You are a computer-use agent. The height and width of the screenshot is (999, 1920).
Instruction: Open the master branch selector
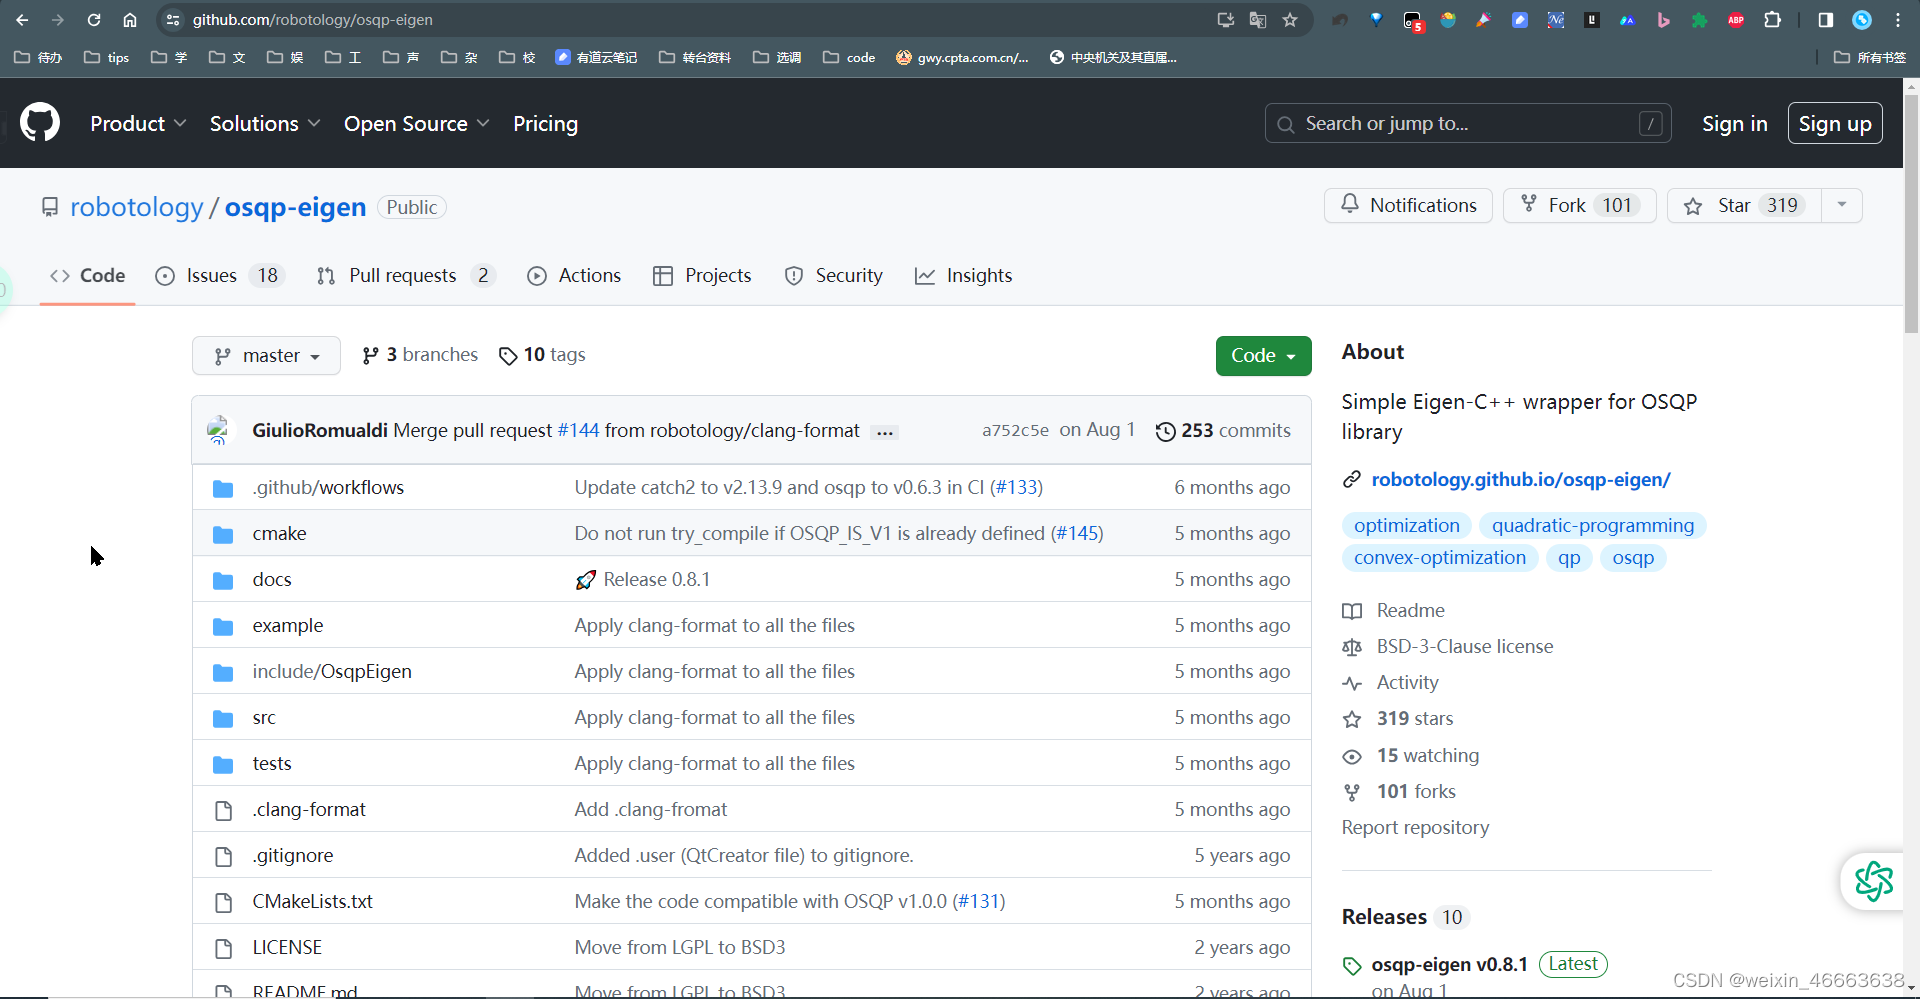tap(266, 355)
